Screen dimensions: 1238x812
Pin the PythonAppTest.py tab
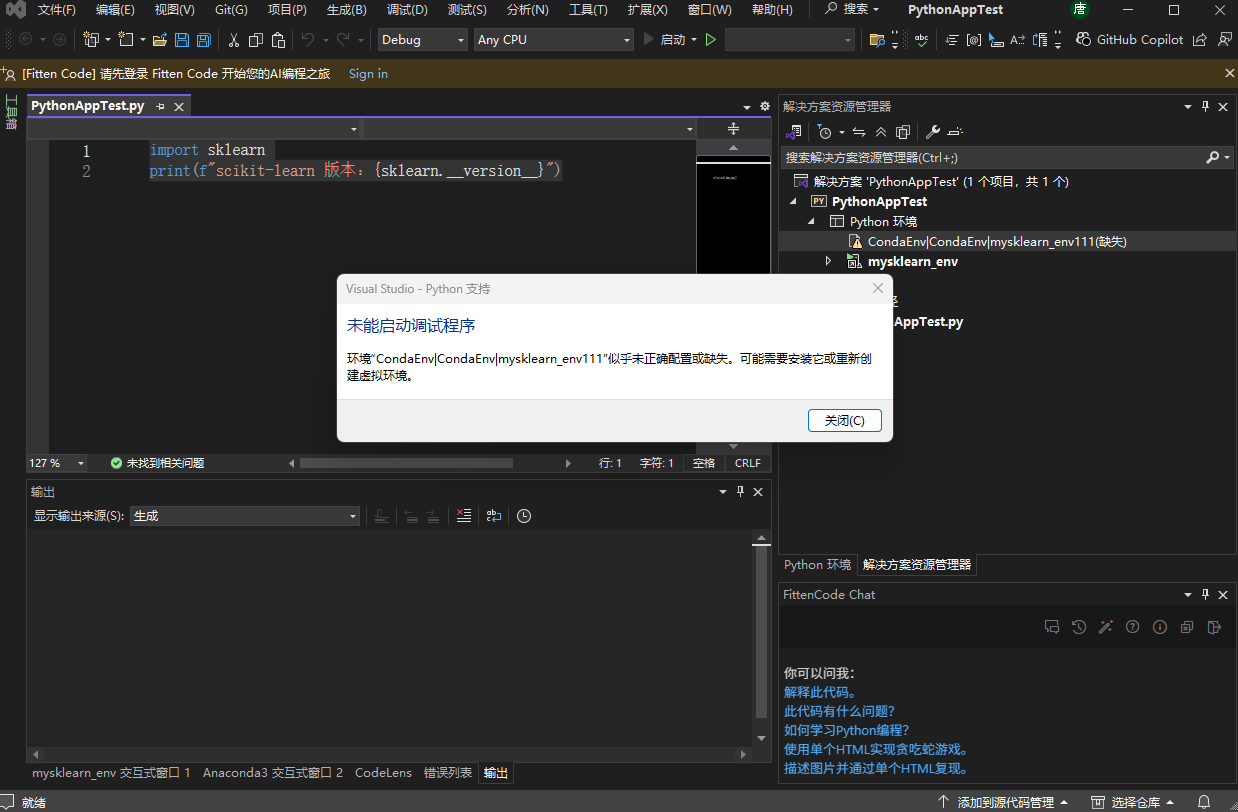160,107
